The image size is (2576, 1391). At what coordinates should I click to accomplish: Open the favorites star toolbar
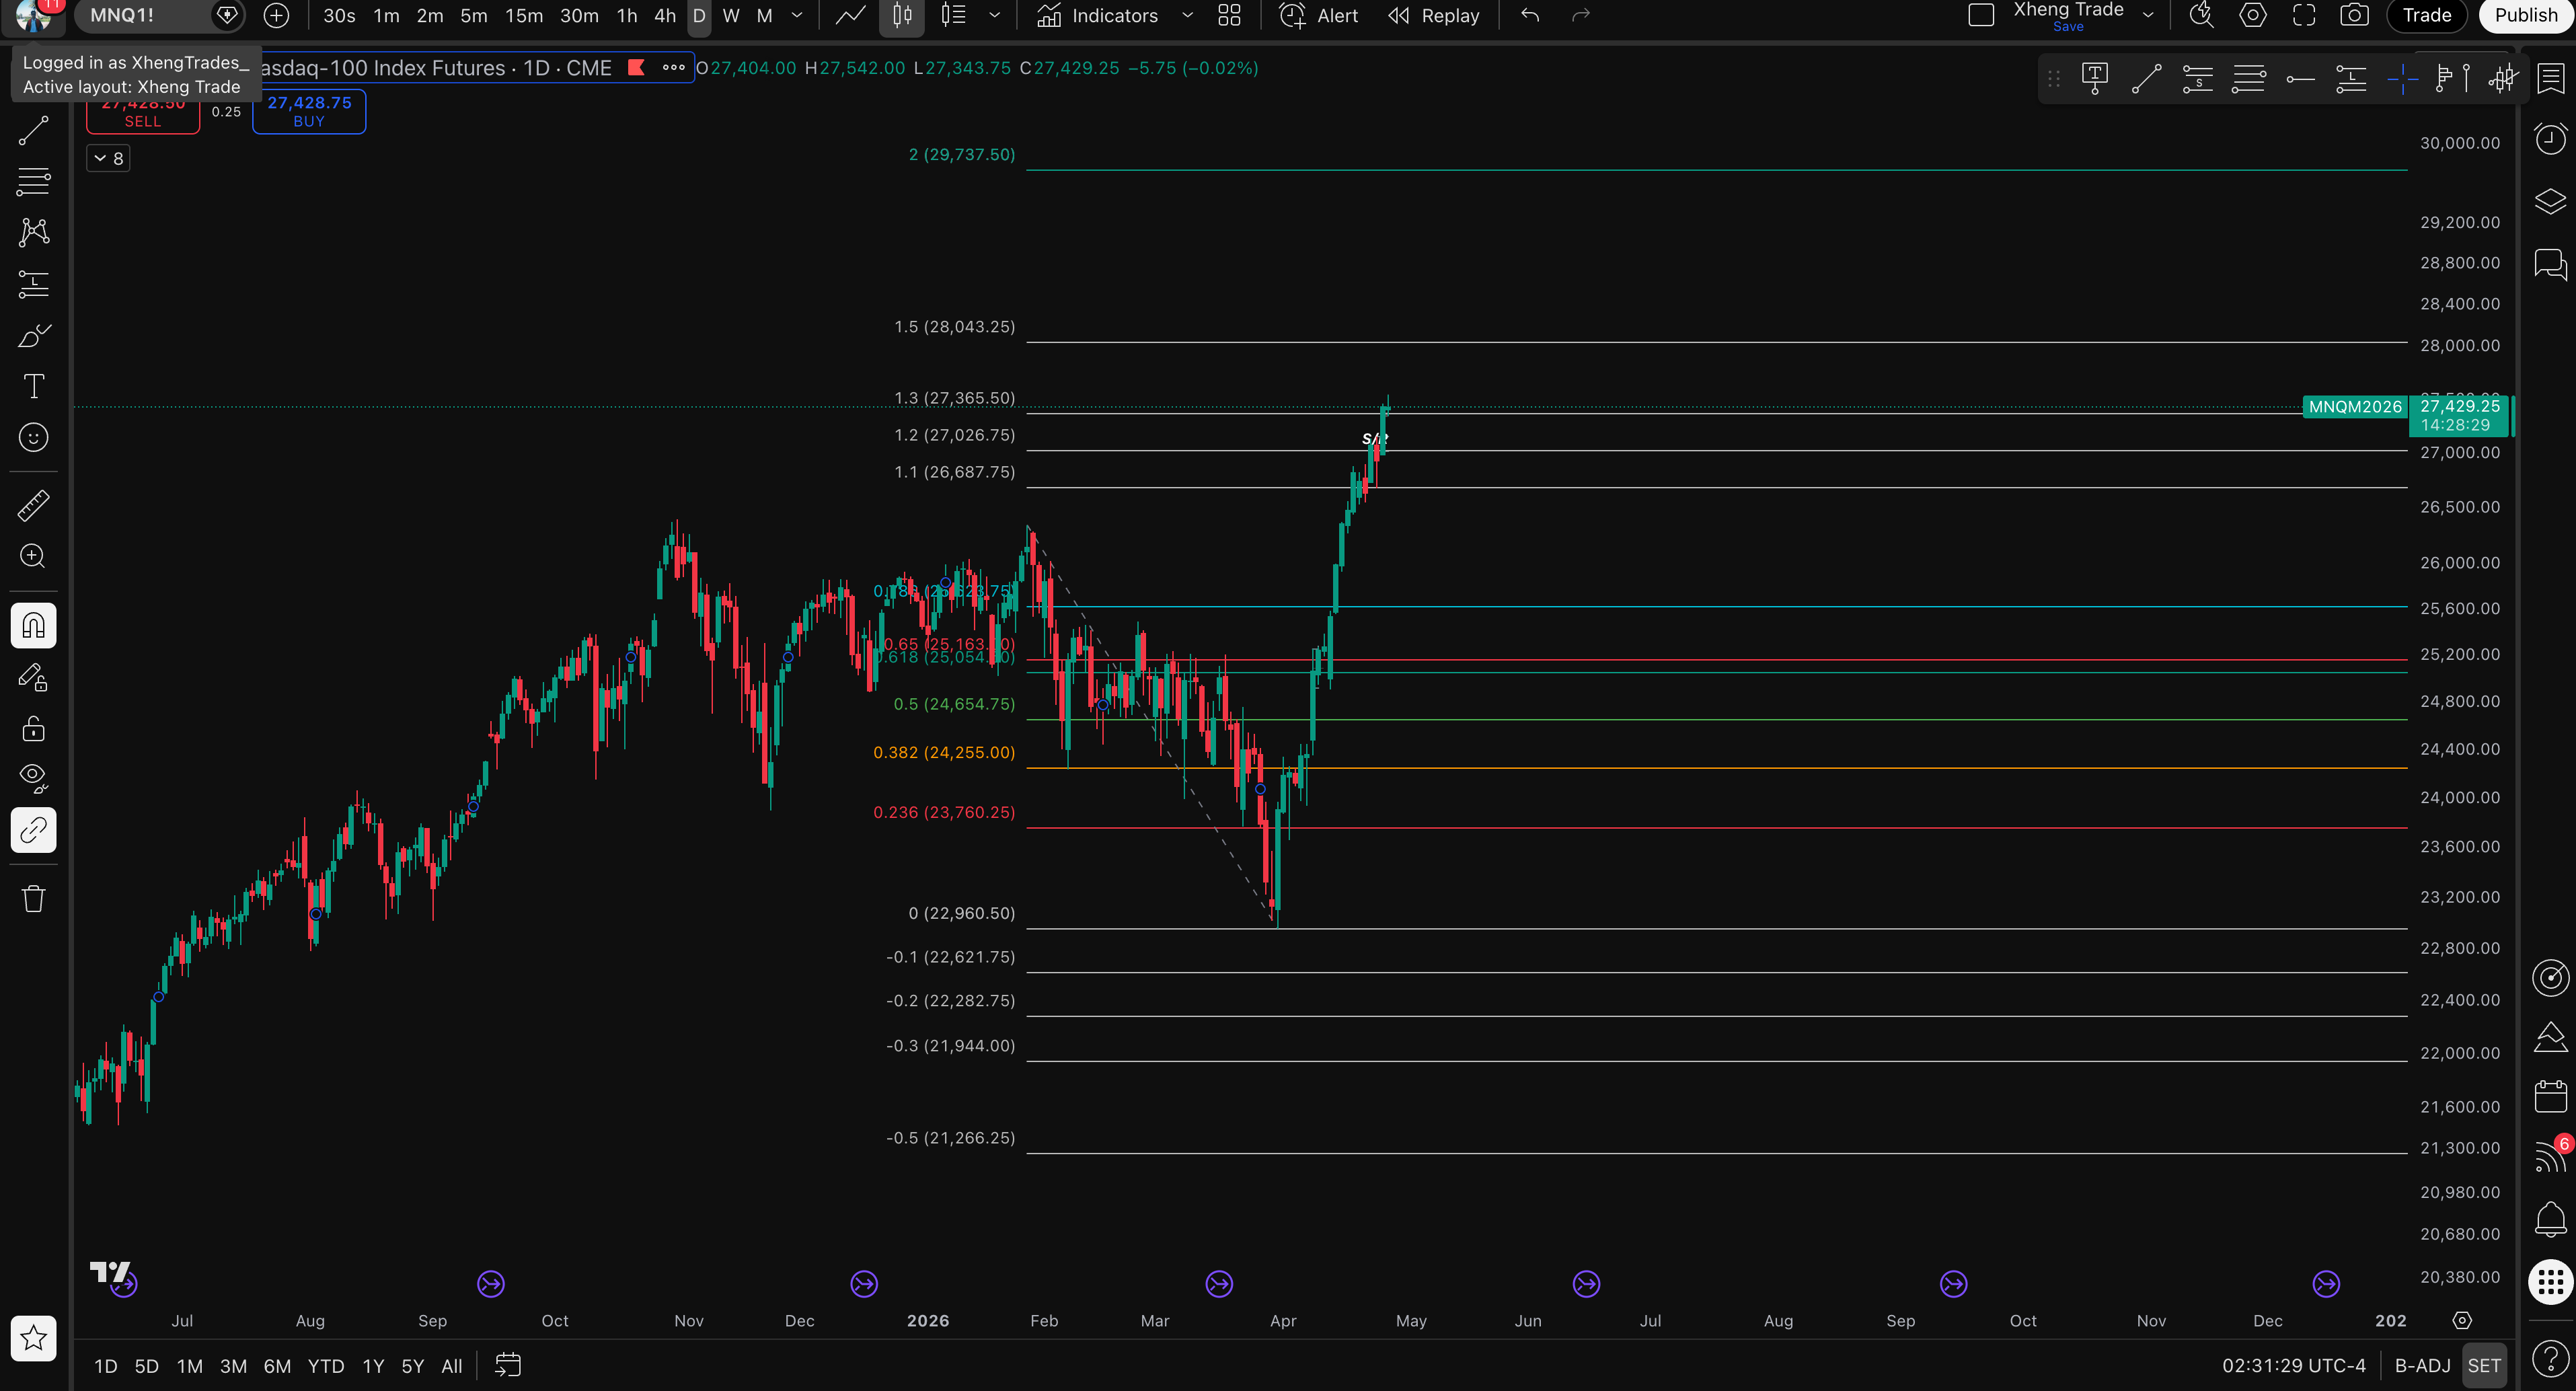point(34,1337)
